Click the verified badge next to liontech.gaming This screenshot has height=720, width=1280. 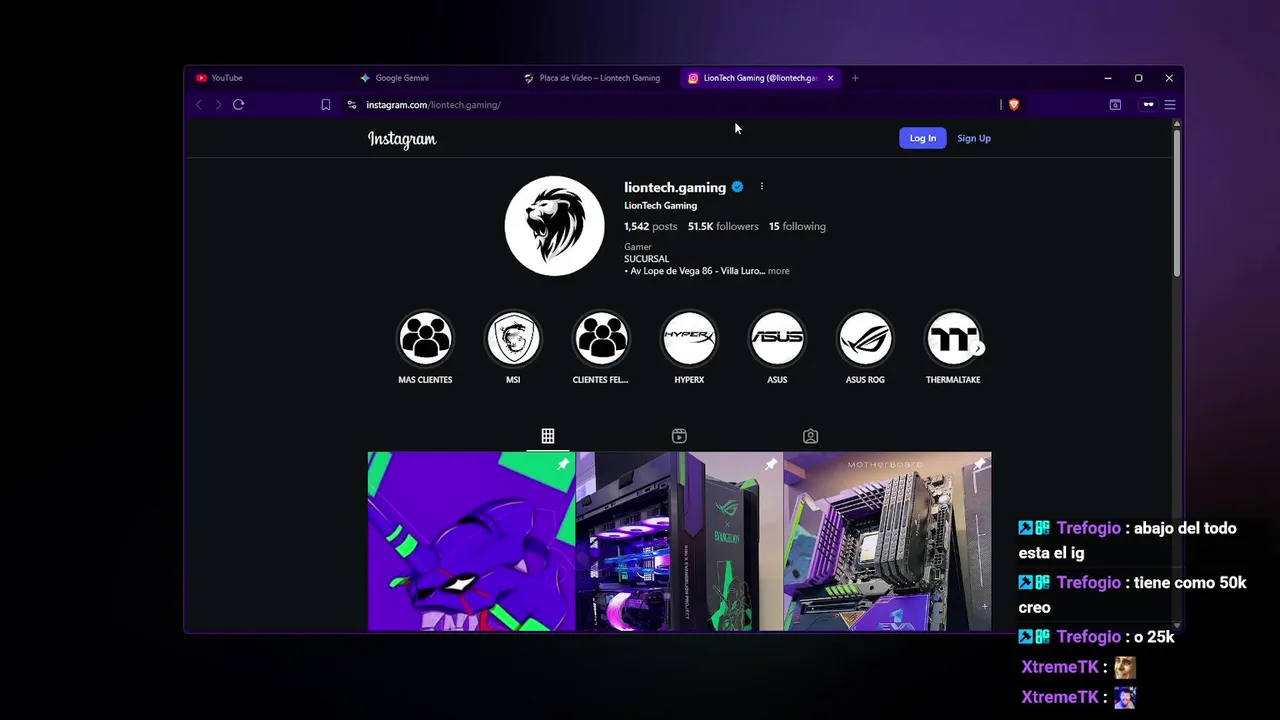[x=737, y=187]
